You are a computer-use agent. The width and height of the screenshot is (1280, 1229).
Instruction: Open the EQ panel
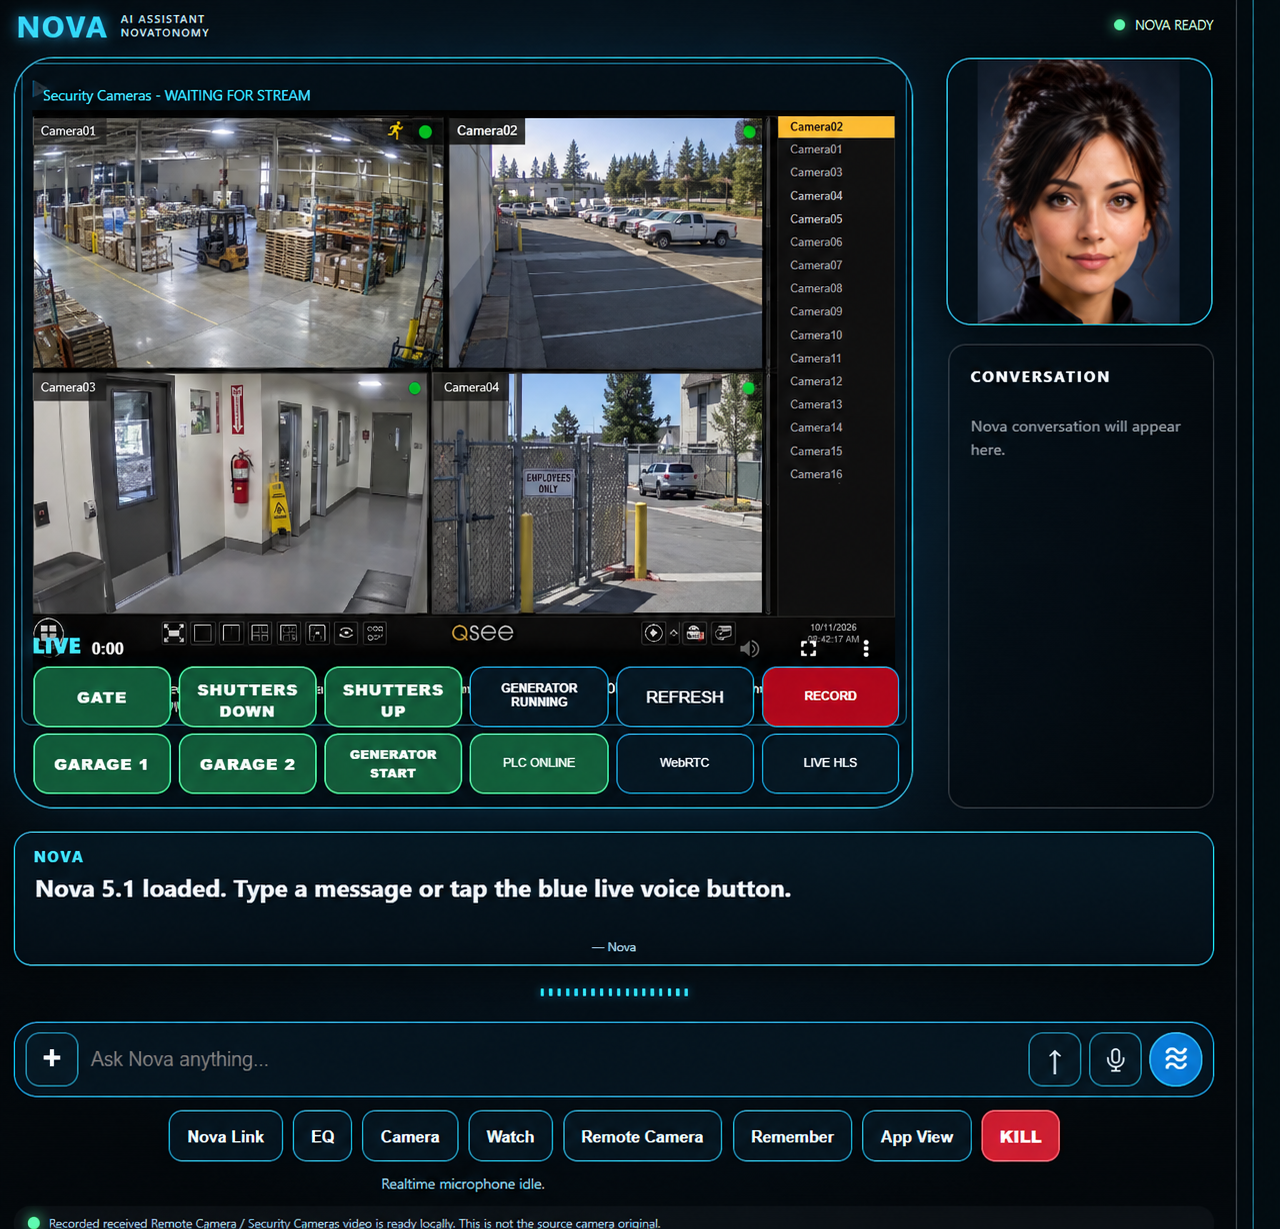(x=322, y=1136)
